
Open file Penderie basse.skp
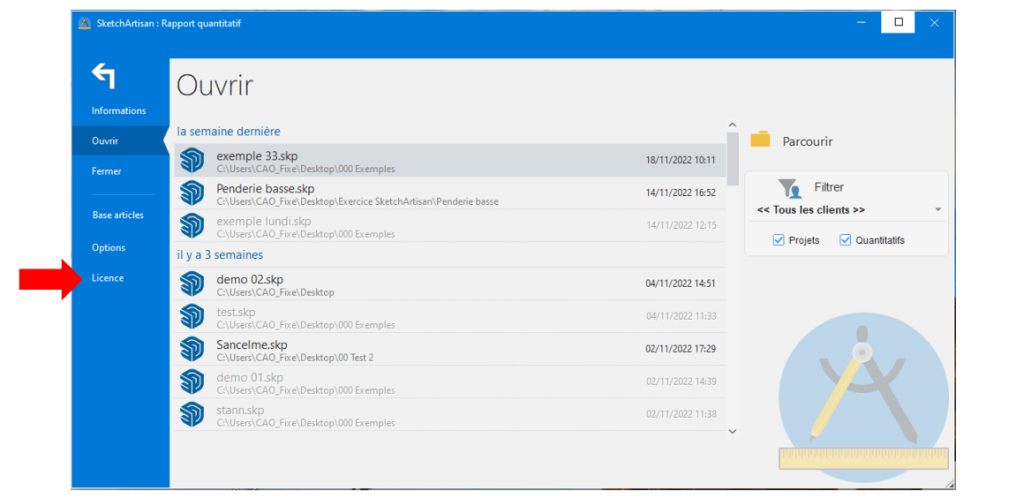(450, 193)
